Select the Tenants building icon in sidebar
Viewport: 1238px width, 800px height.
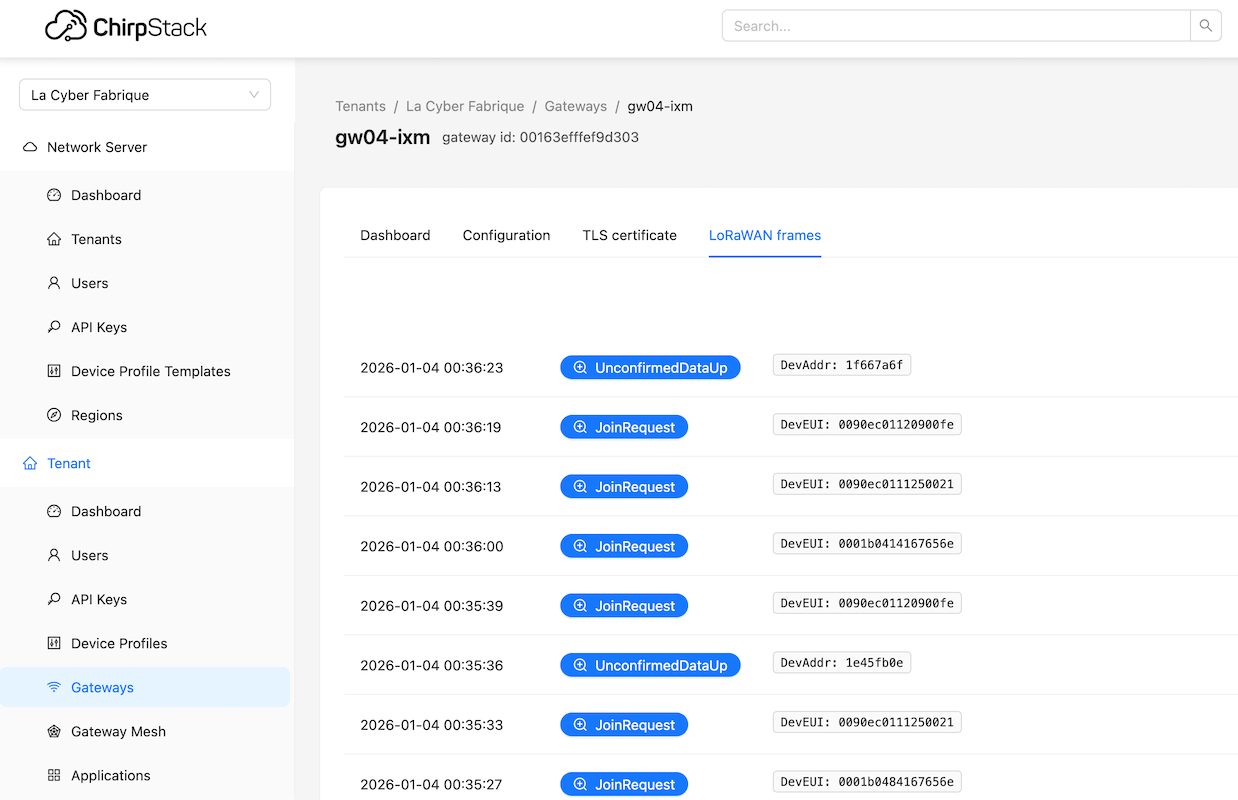pyautogui.click(x=52, y=239)
